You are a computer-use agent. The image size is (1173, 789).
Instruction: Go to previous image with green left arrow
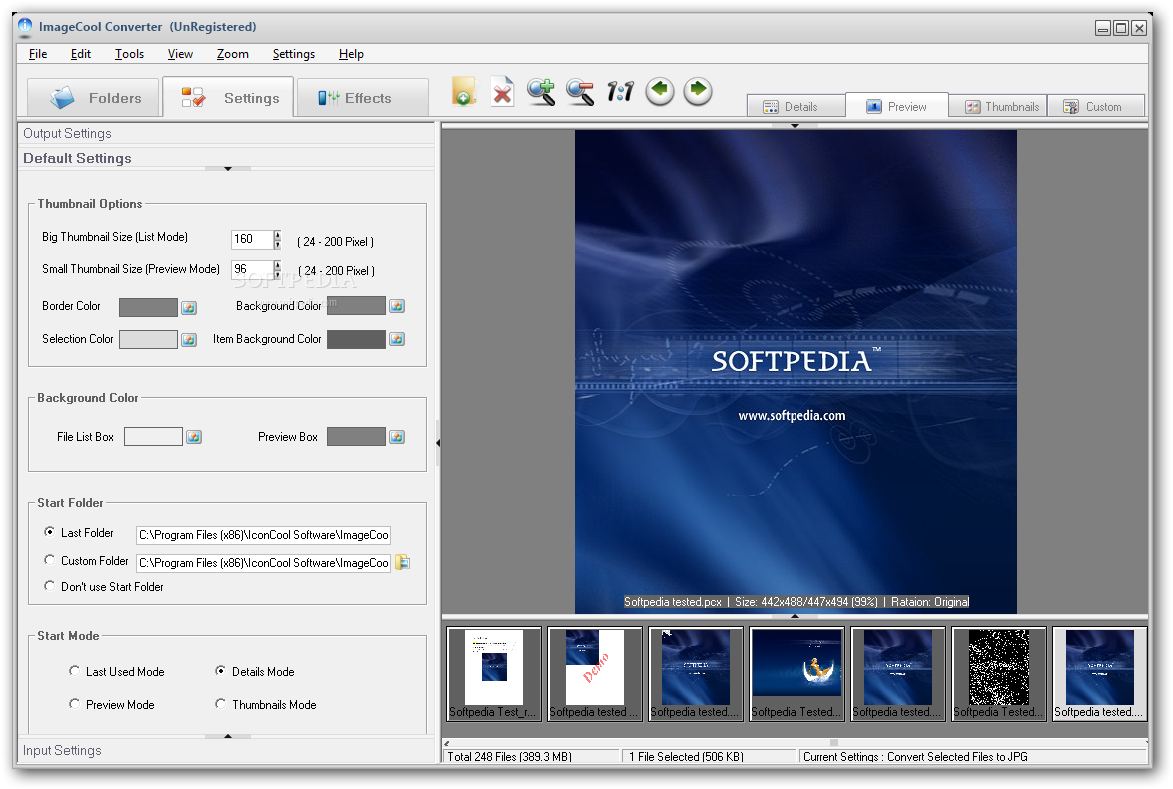pos(659,91)
